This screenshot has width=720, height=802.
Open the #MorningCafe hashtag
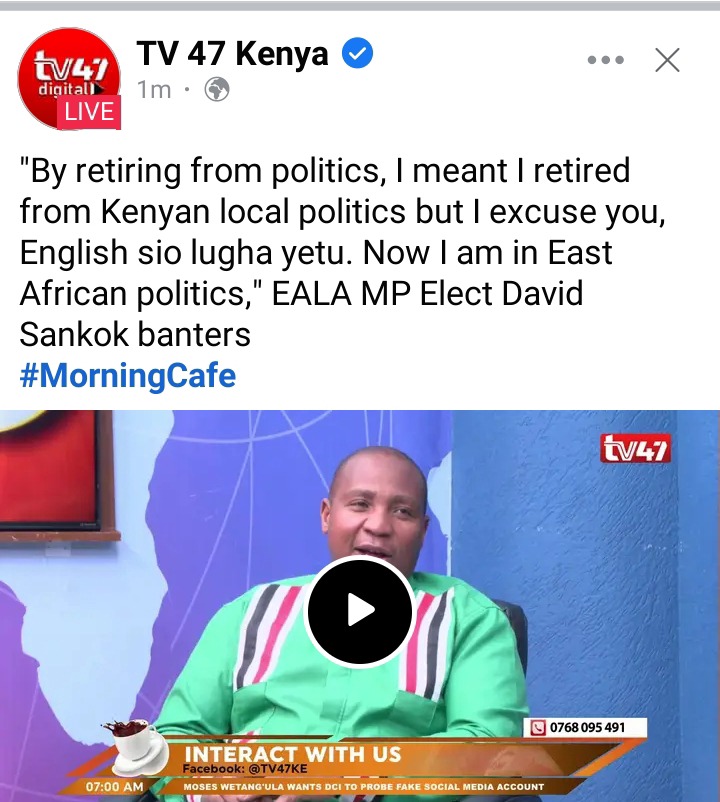[128, 376]
